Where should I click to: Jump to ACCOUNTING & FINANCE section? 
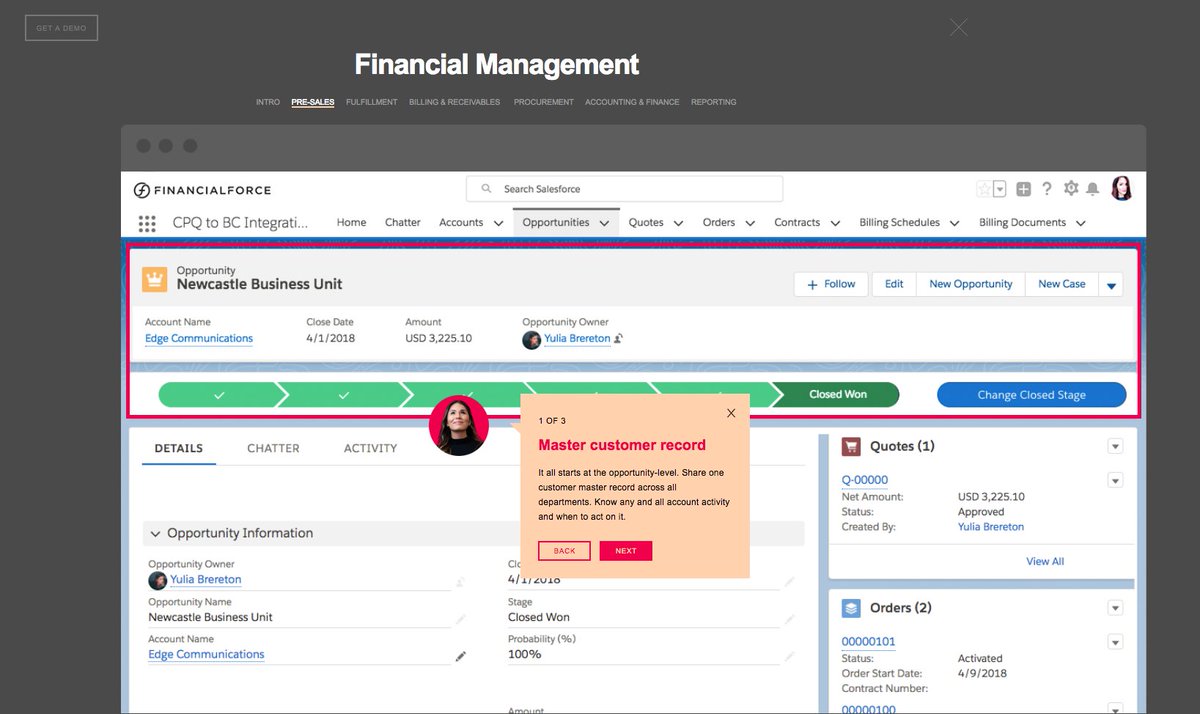click(632, 102)
